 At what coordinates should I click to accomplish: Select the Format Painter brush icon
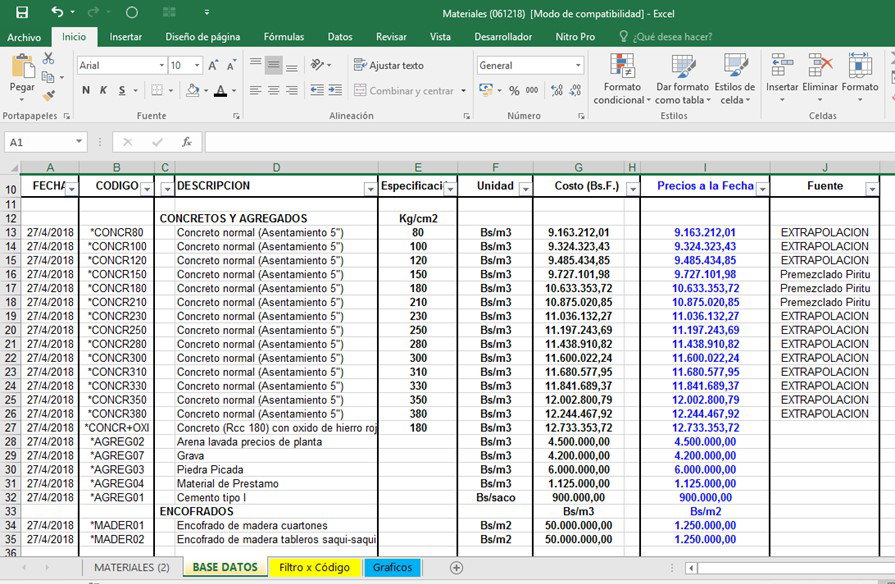[x=49, y=95]
